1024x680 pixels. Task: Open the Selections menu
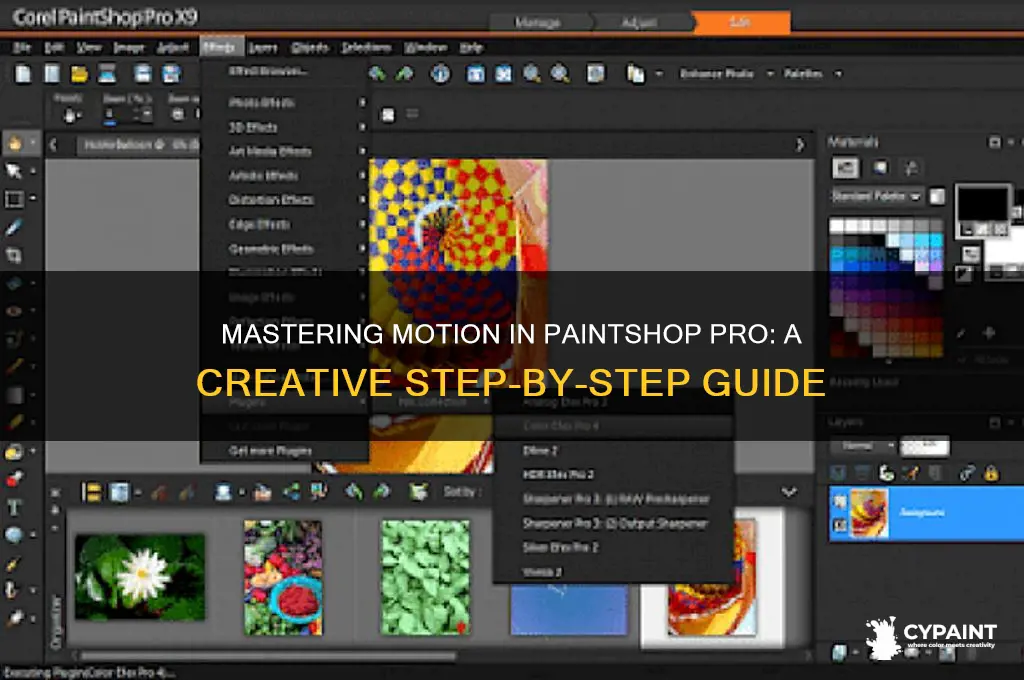[366, 47]
